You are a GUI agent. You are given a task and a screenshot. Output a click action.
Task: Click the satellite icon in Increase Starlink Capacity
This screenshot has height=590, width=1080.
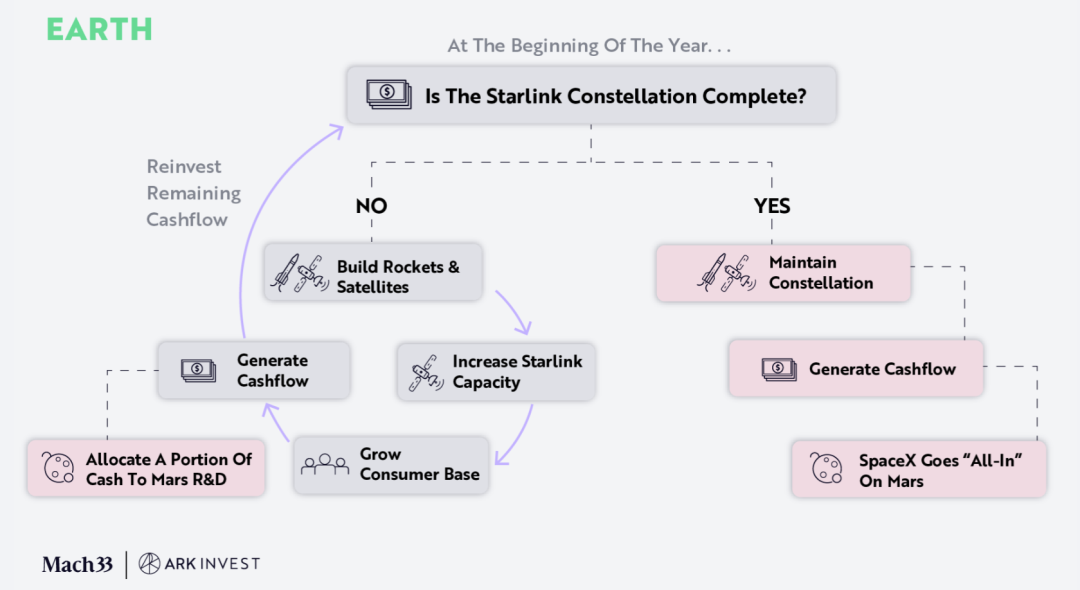pyautogui.click(x=427, y=372)
